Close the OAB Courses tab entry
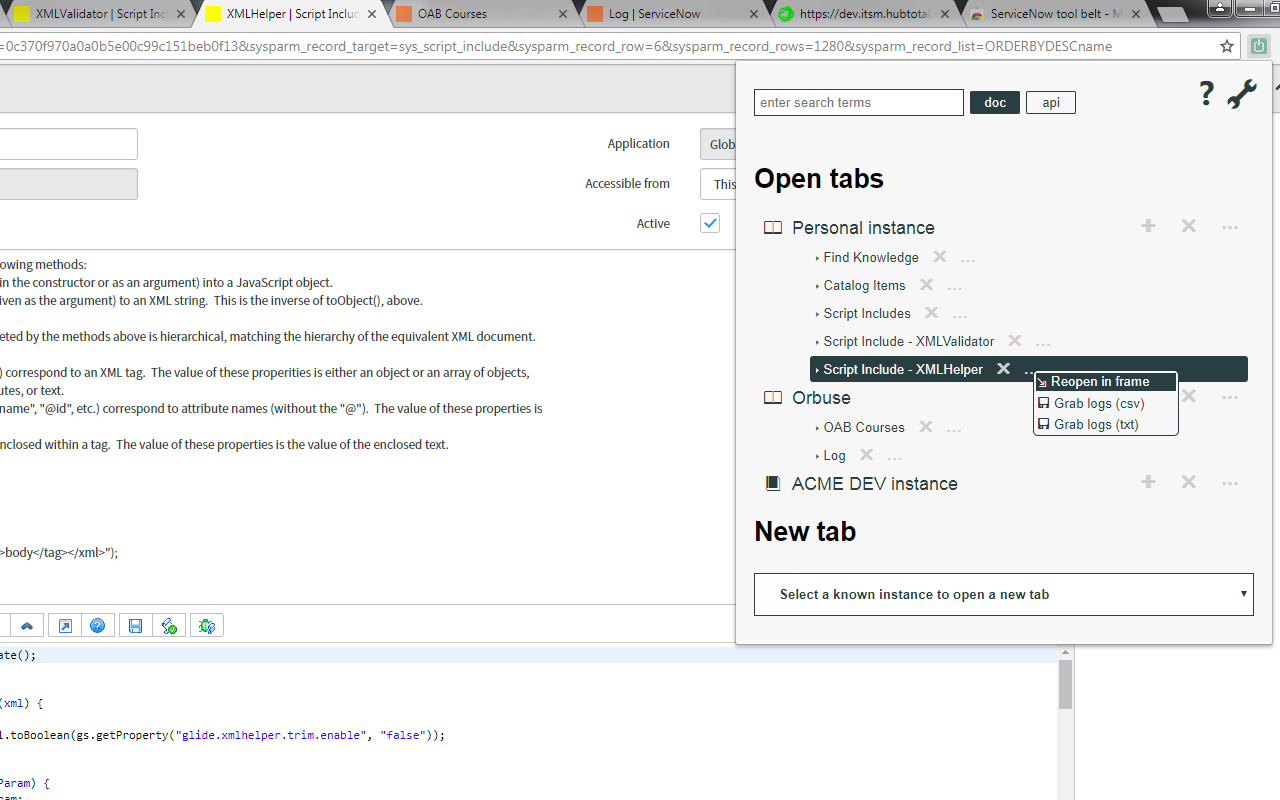The height and width of the screenshot is (800, 1280). point(926,427)
